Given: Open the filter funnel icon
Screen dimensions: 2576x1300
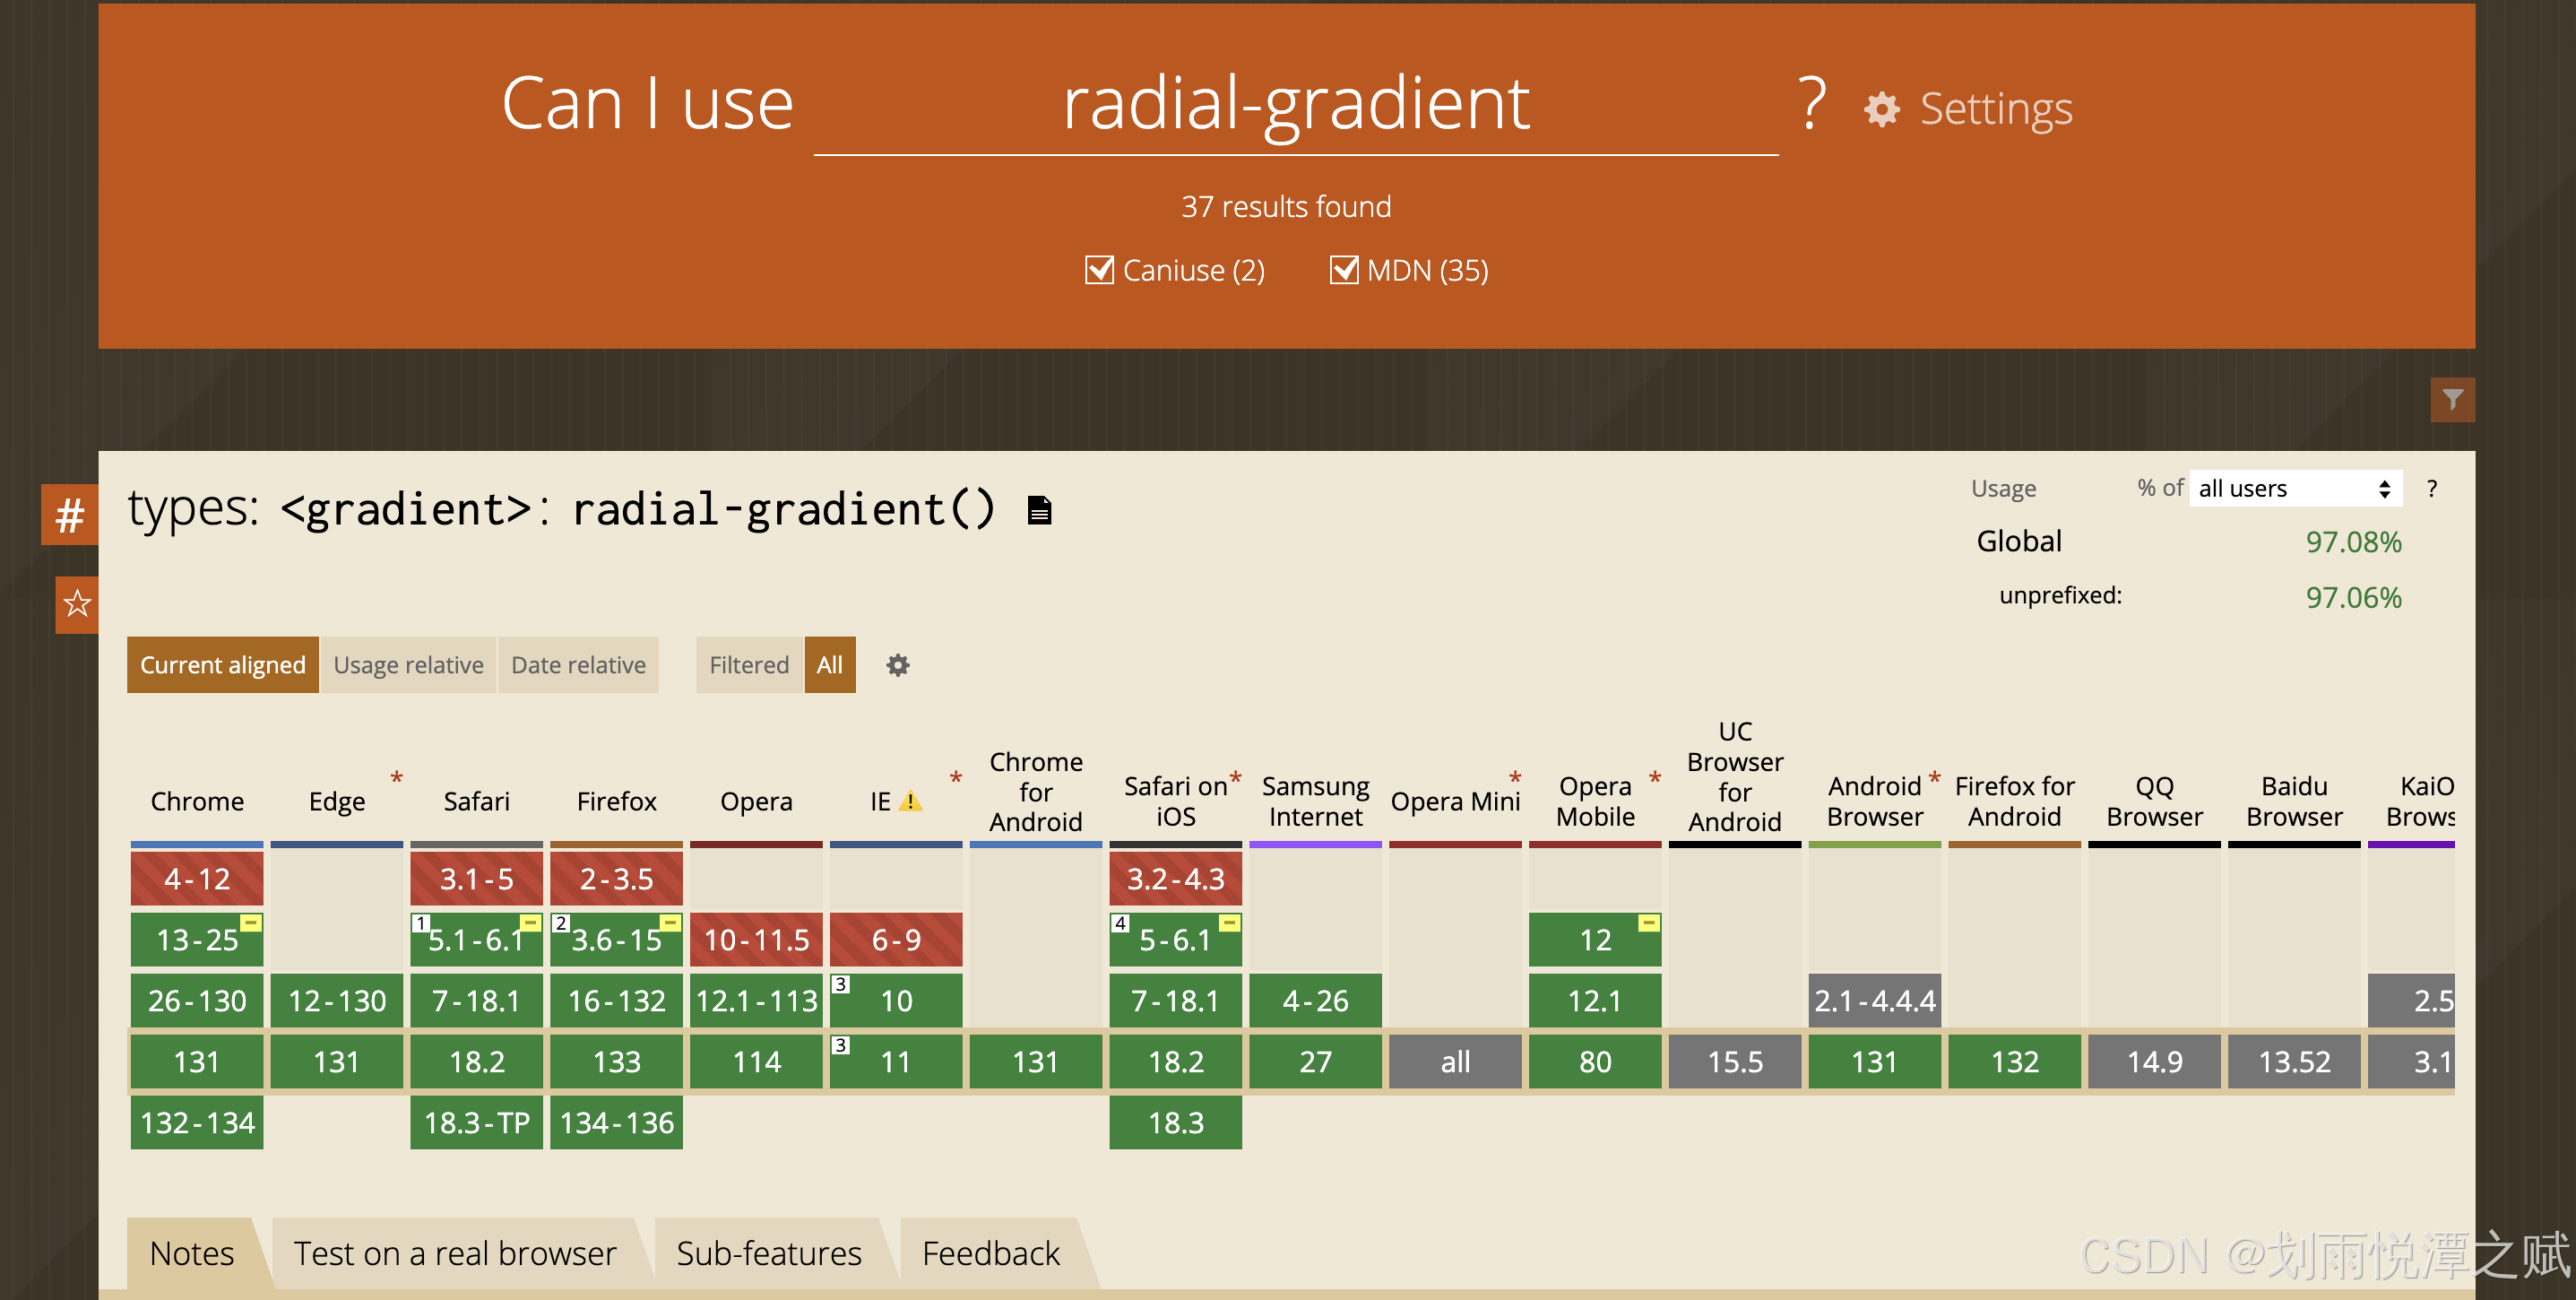Looking at the screenshot, I should tap(2451, 400).
